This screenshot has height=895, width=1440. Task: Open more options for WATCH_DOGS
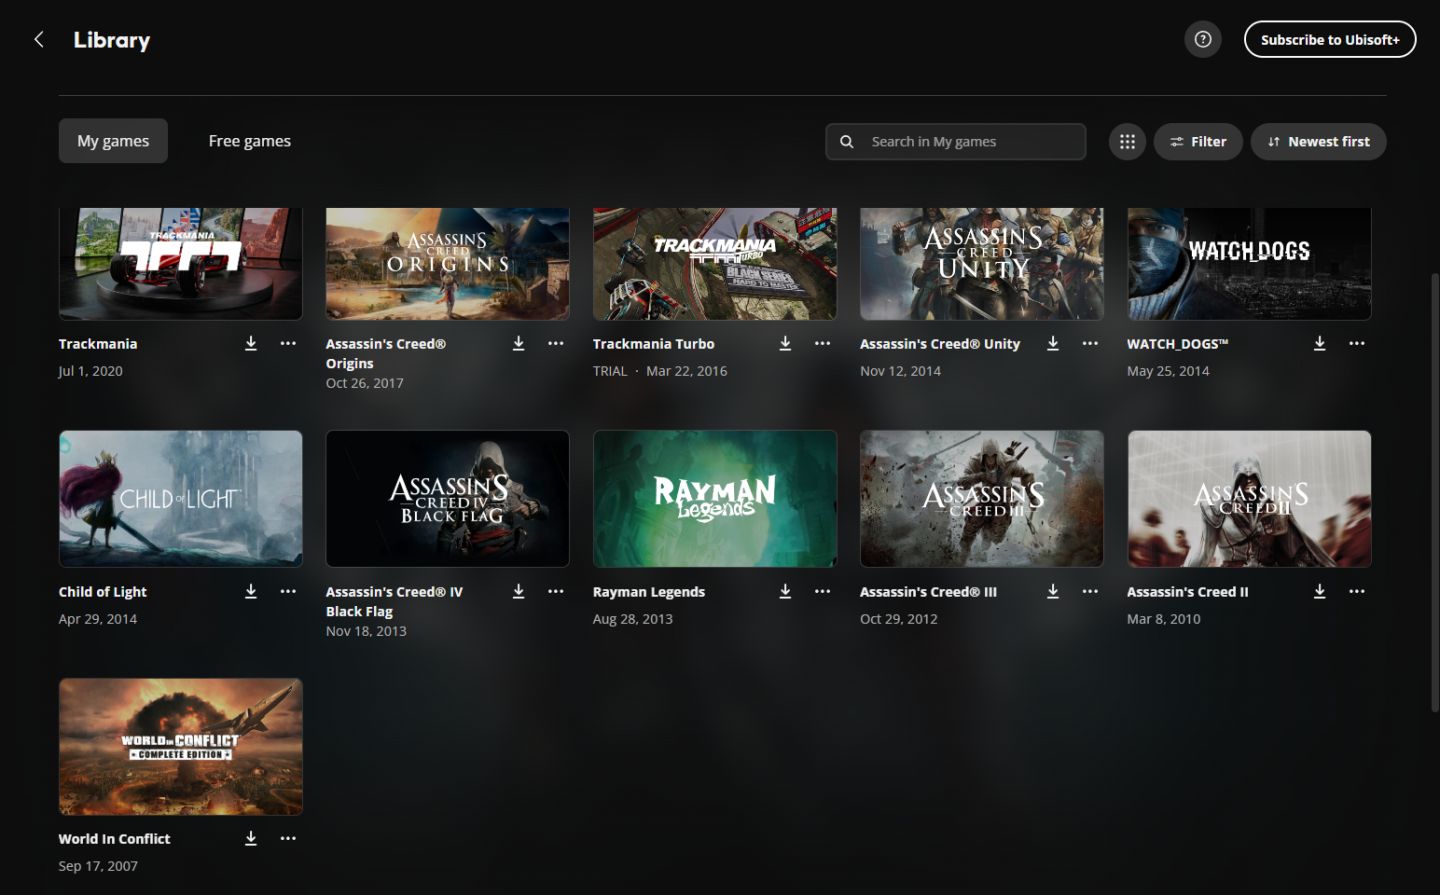click(1357, 343)
